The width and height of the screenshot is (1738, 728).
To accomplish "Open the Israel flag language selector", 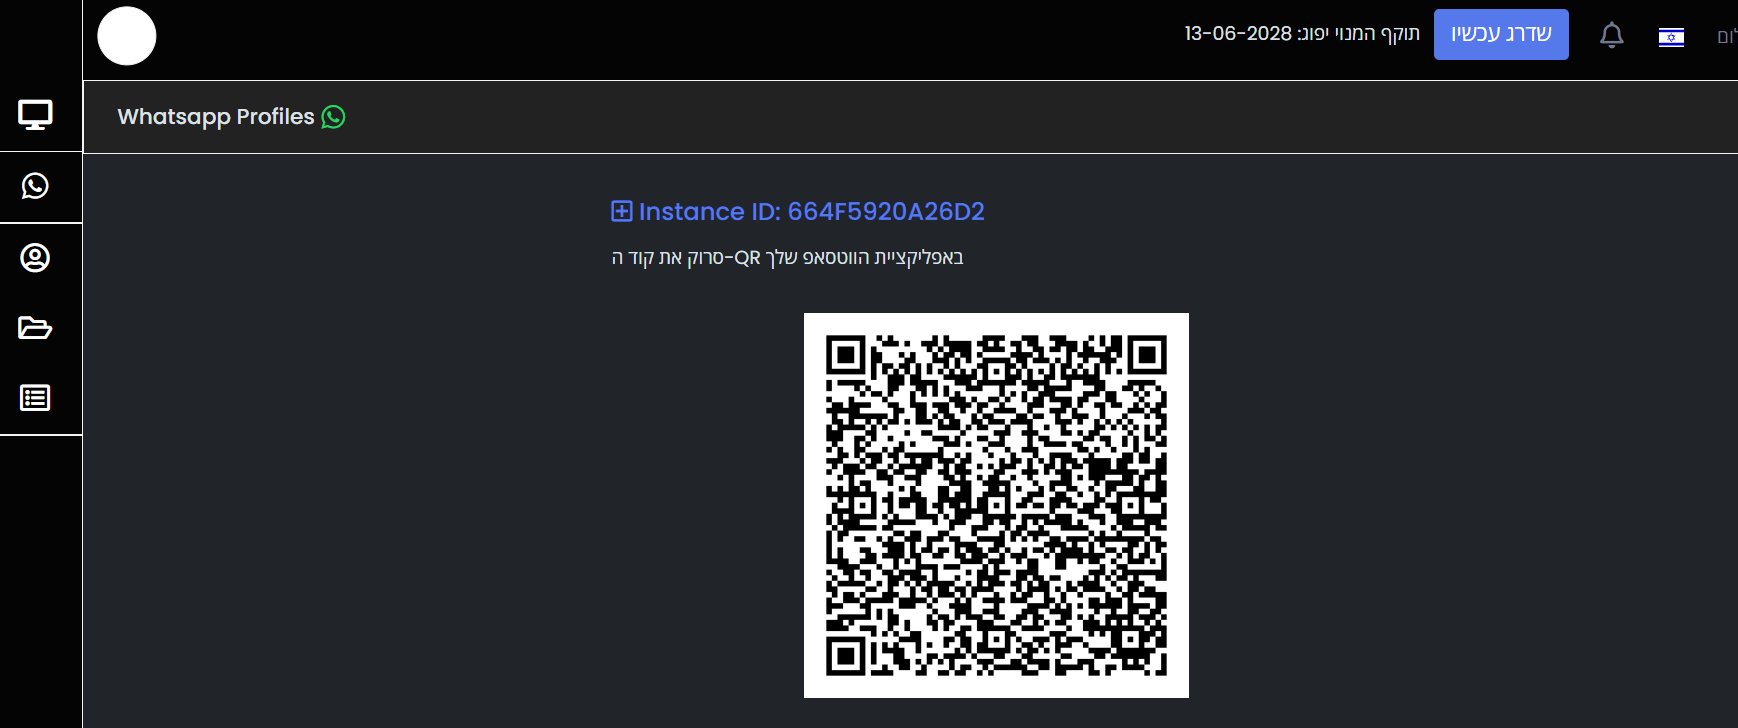I will 1671,37.
